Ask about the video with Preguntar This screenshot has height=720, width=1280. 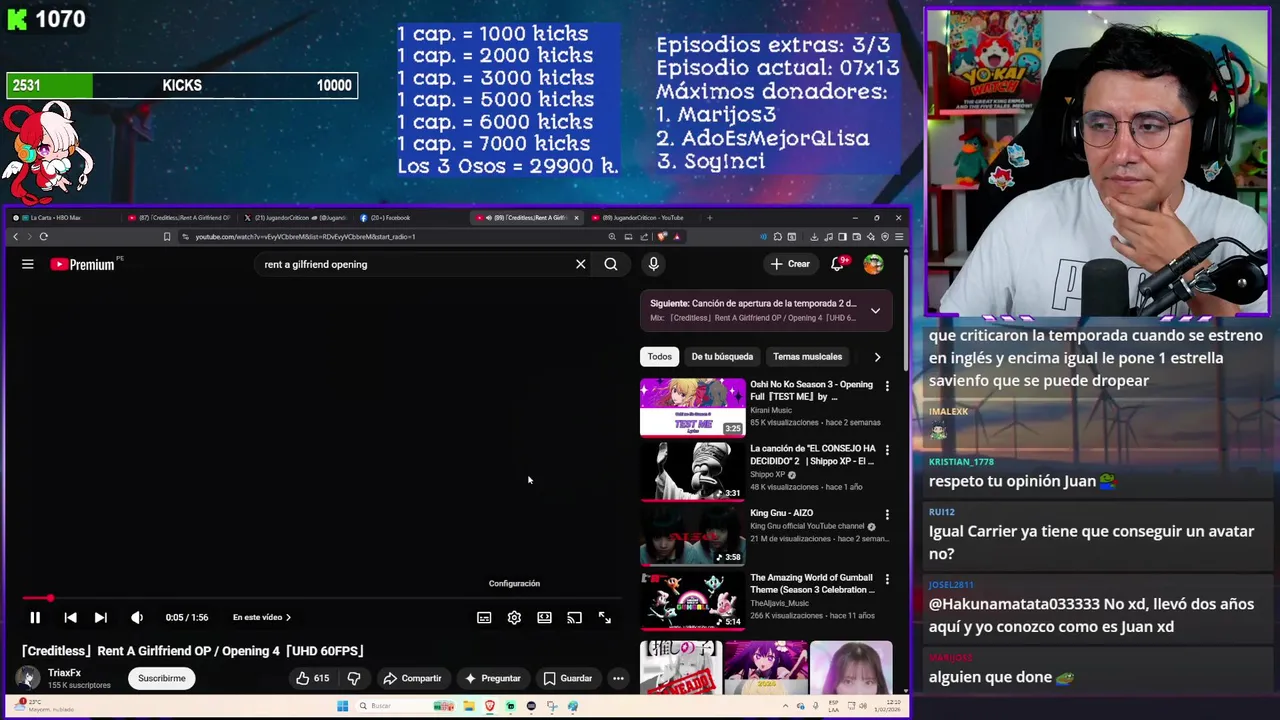coord(492,678)
